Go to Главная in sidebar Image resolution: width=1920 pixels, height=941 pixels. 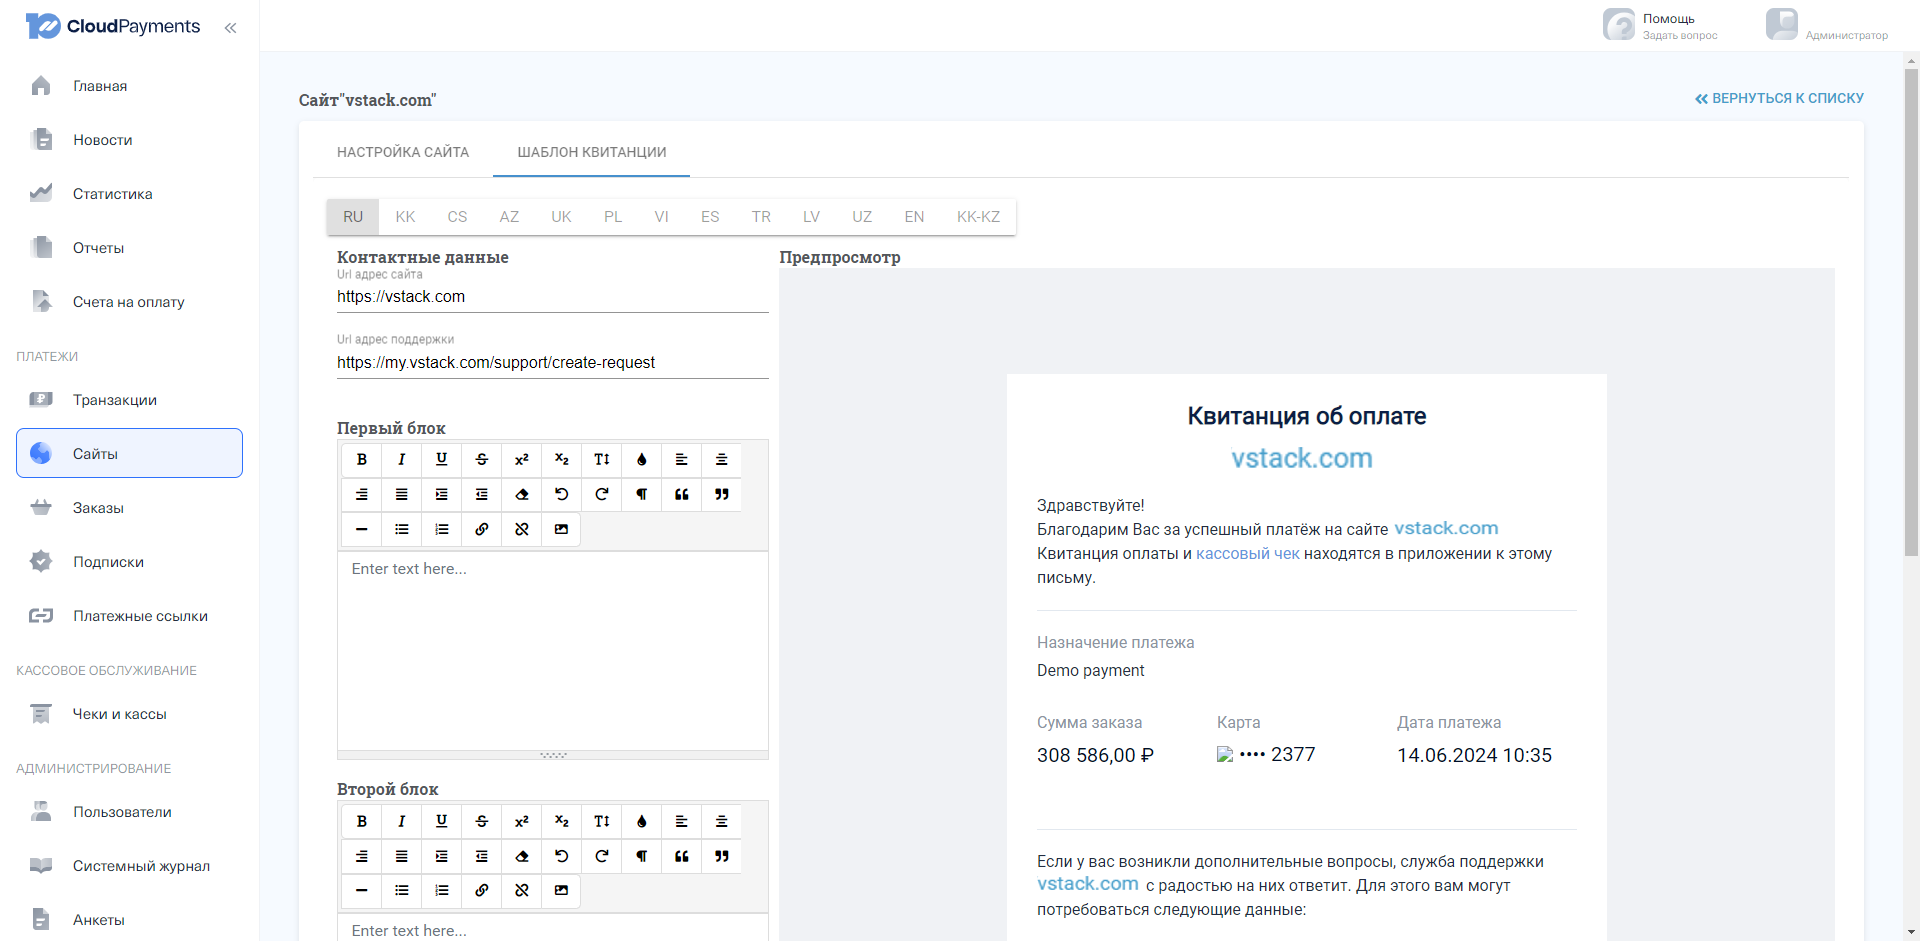pos(129,86)
